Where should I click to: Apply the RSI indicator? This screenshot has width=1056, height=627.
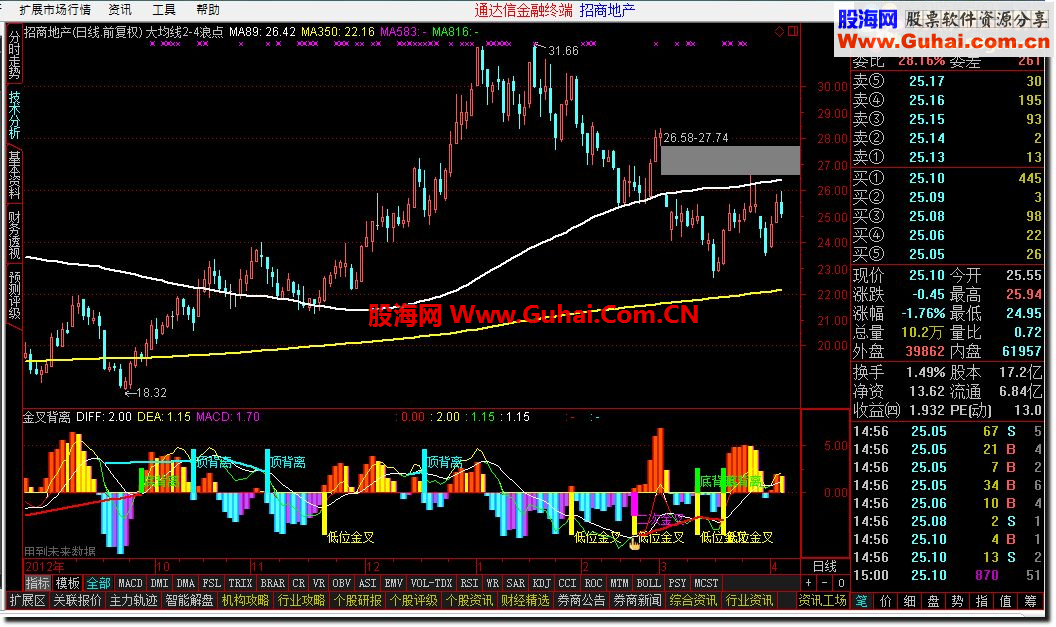[x=469, y=583]
